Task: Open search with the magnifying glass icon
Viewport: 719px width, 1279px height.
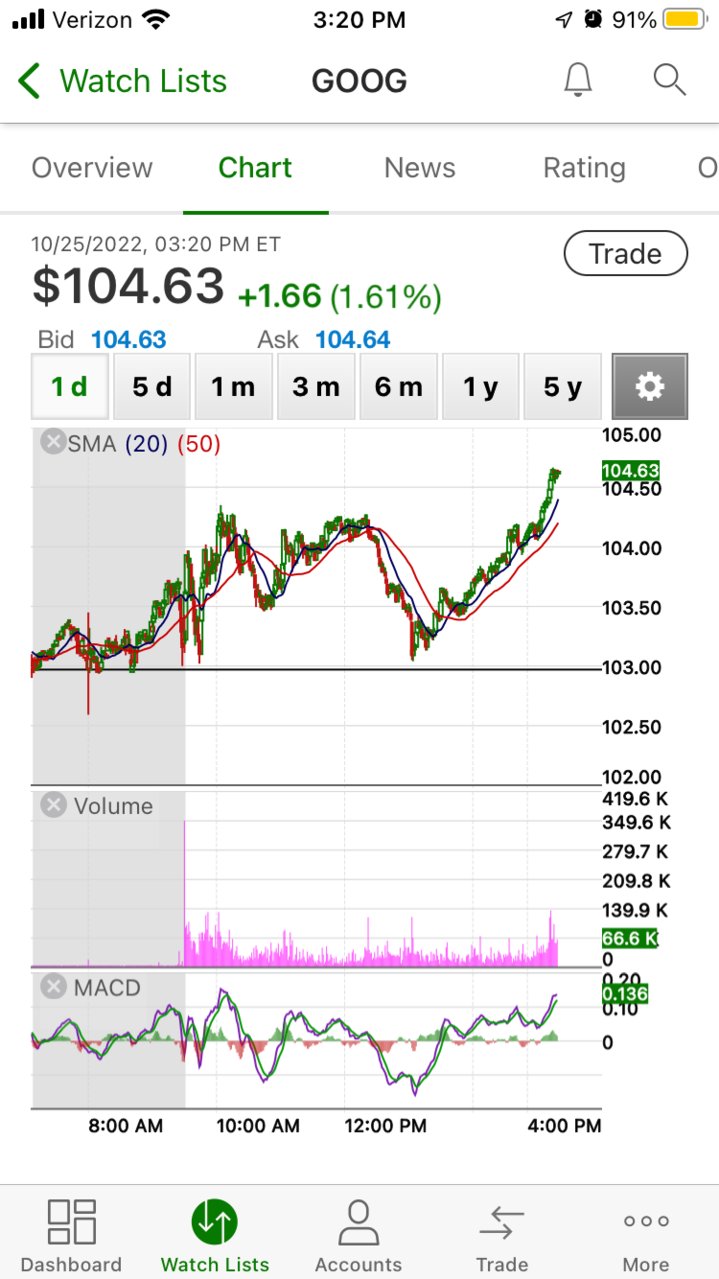Action: click(669, 80)
